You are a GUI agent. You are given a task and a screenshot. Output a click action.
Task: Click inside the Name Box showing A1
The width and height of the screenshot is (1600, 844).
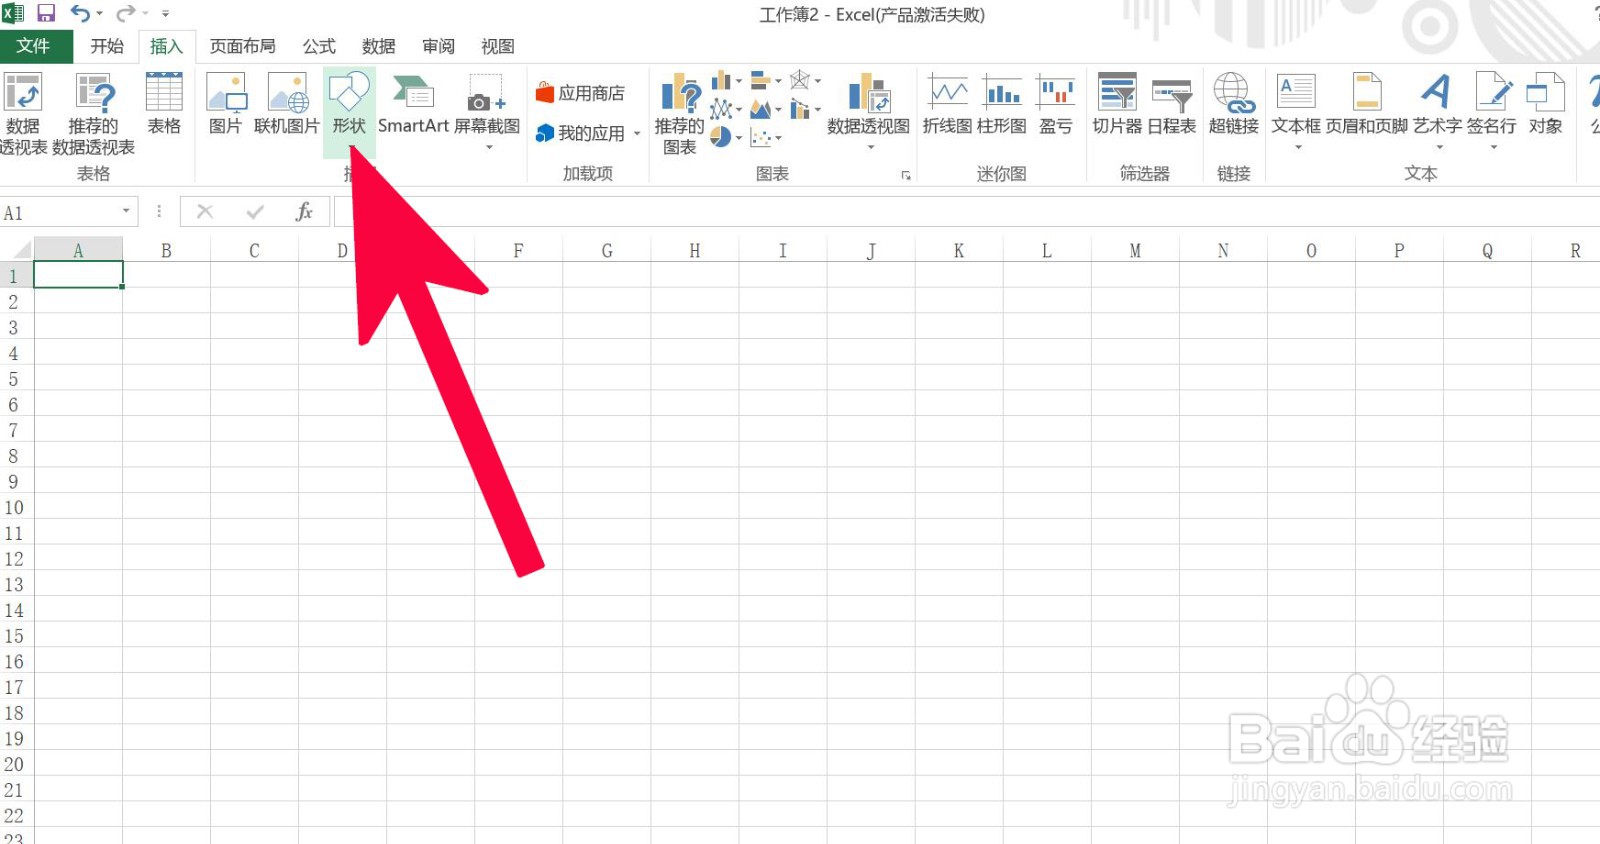(x=60, y=212)
